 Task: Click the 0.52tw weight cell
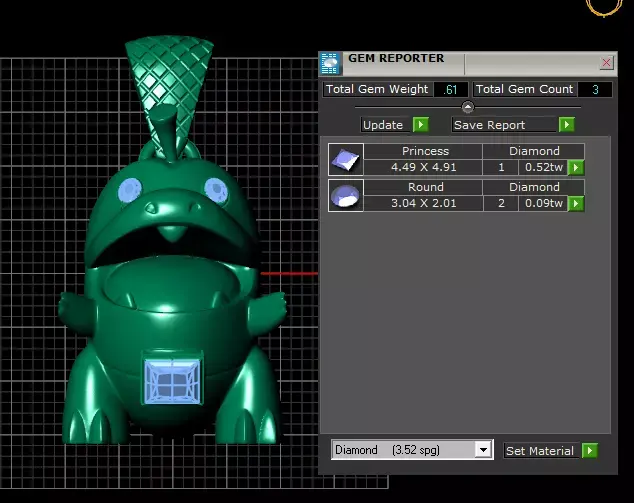point(543,167)
